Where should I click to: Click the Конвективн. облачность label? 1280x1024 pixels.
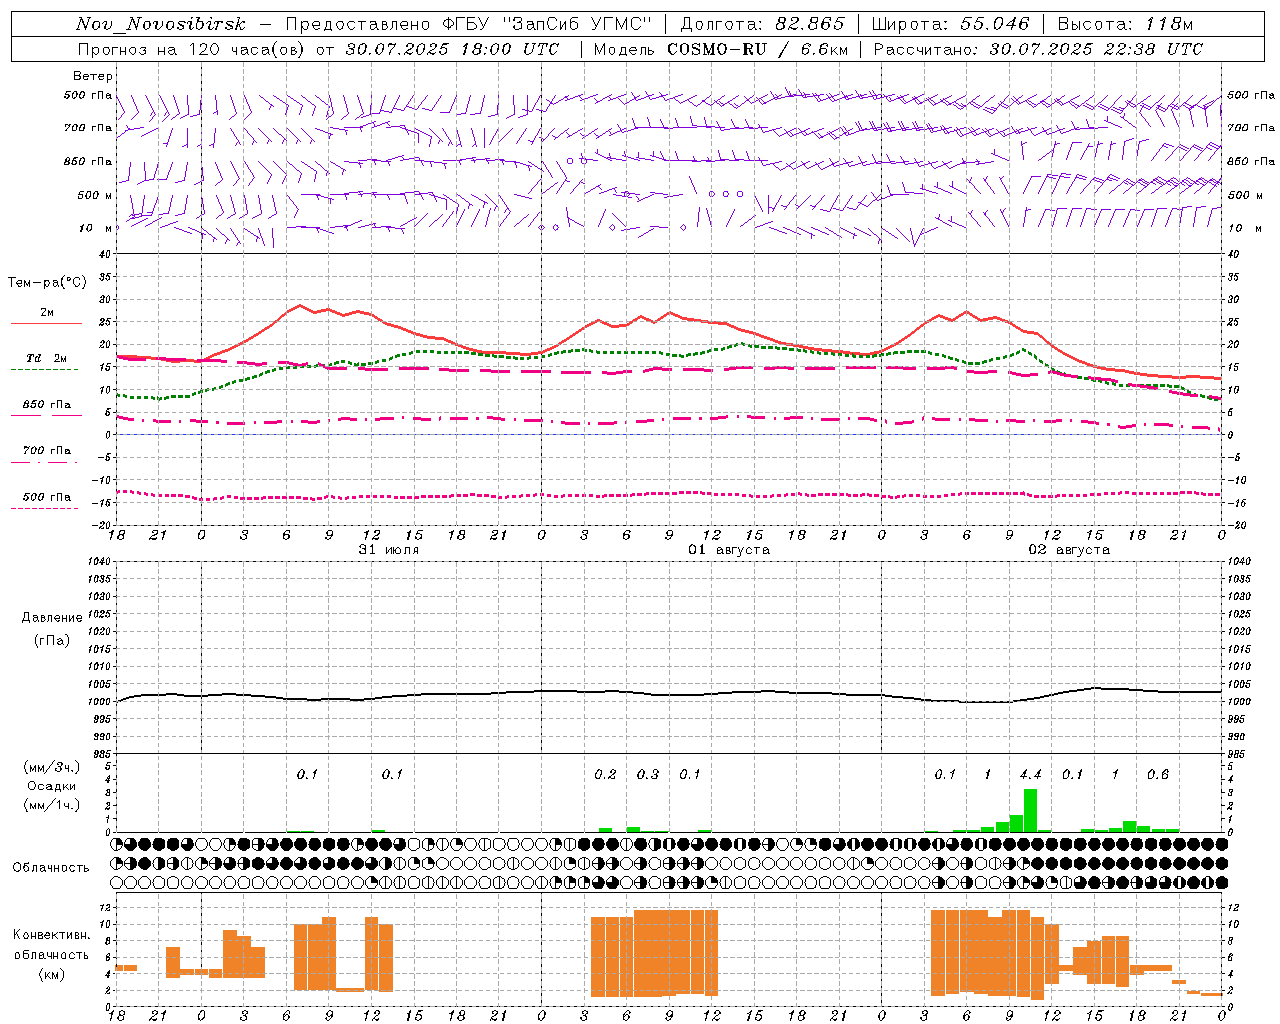coord(52,945)
